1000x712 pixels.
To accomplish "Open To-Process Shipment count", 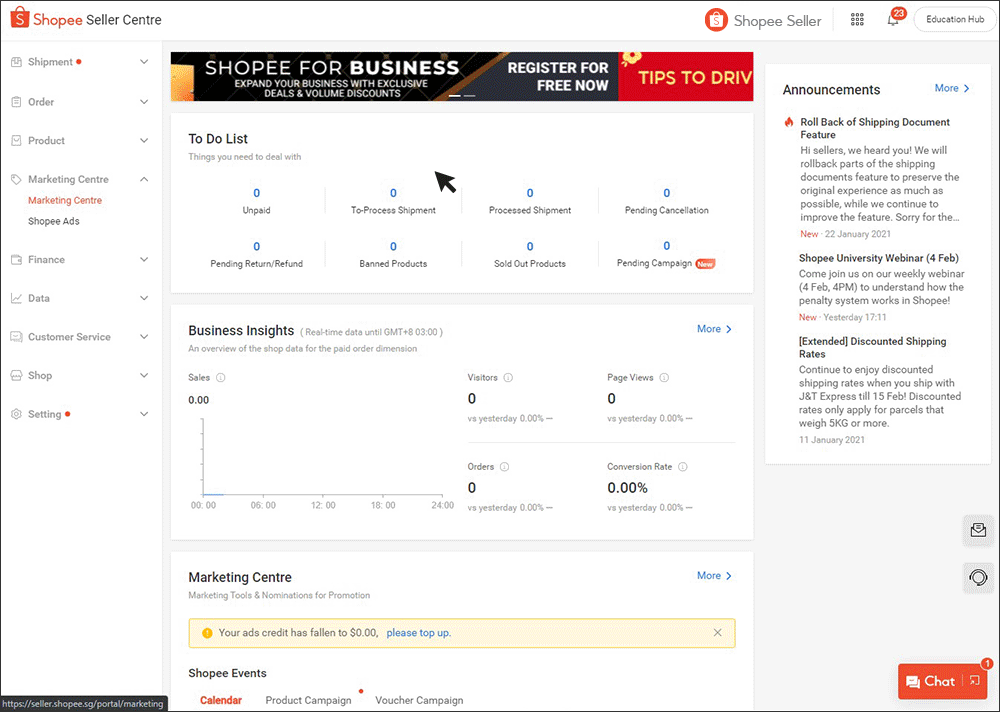I will click(393, 193).
